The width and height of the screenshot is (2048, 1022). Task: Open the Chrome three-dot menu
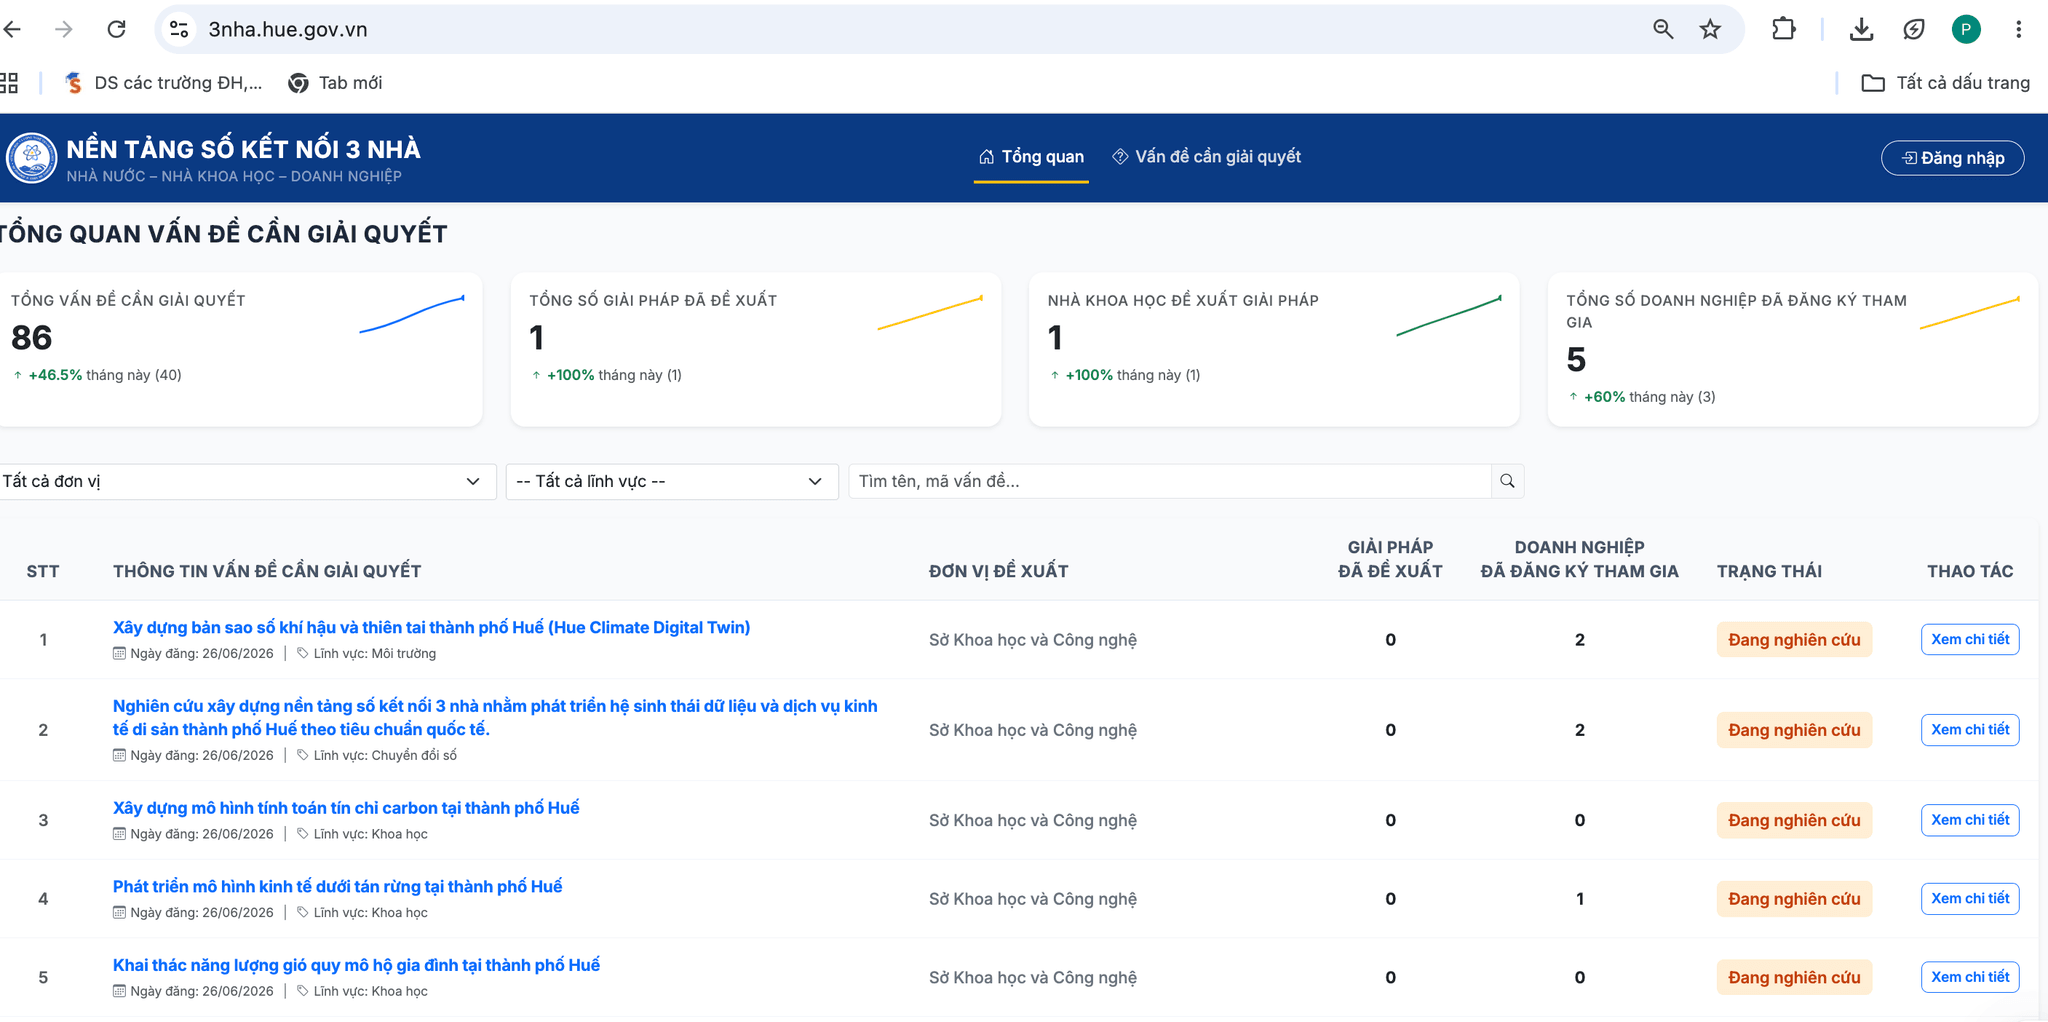pos(2018,29)
